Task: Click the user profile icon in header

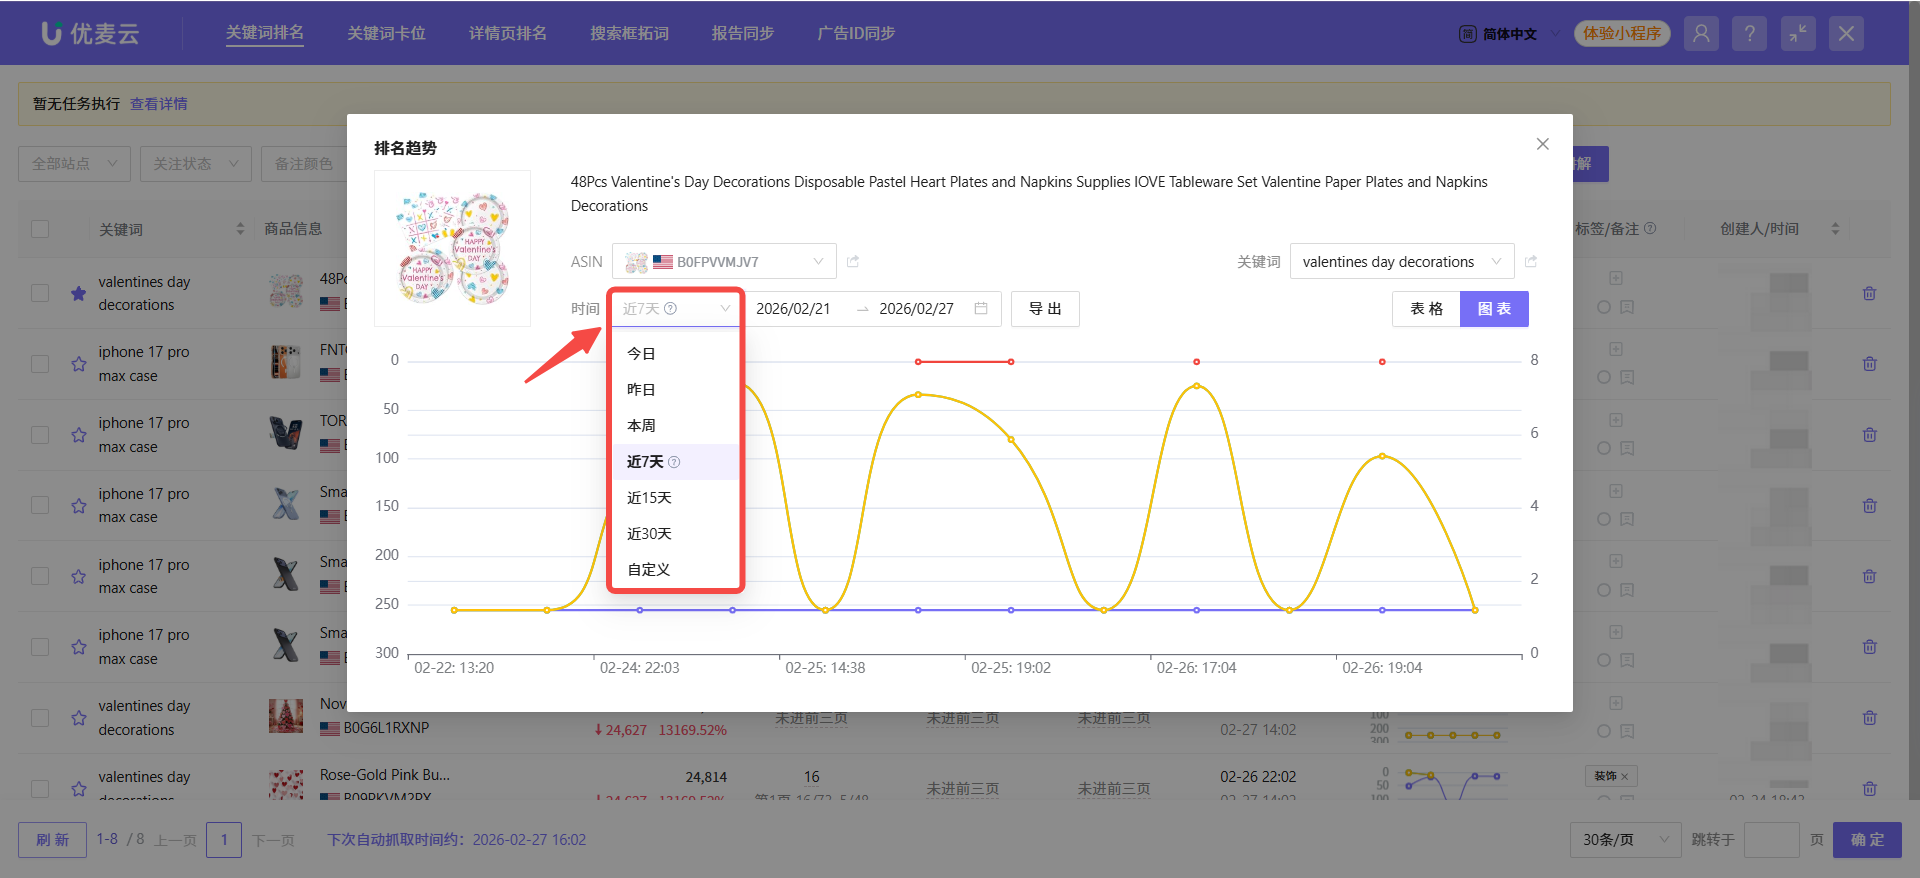Action: [x=1701, y=33]
